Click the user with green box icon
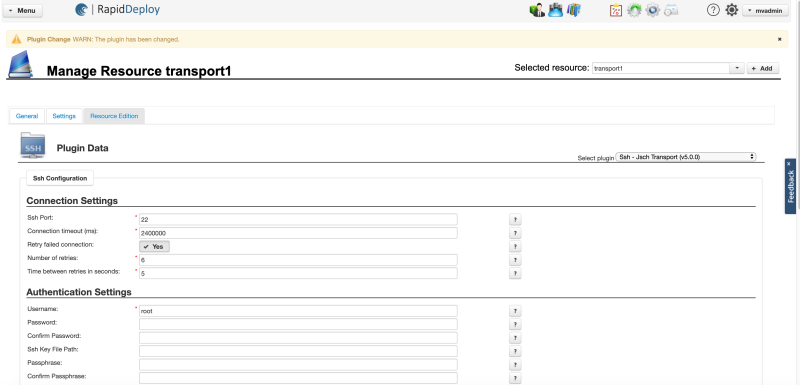800x385 pixels. tap(537, 10)
